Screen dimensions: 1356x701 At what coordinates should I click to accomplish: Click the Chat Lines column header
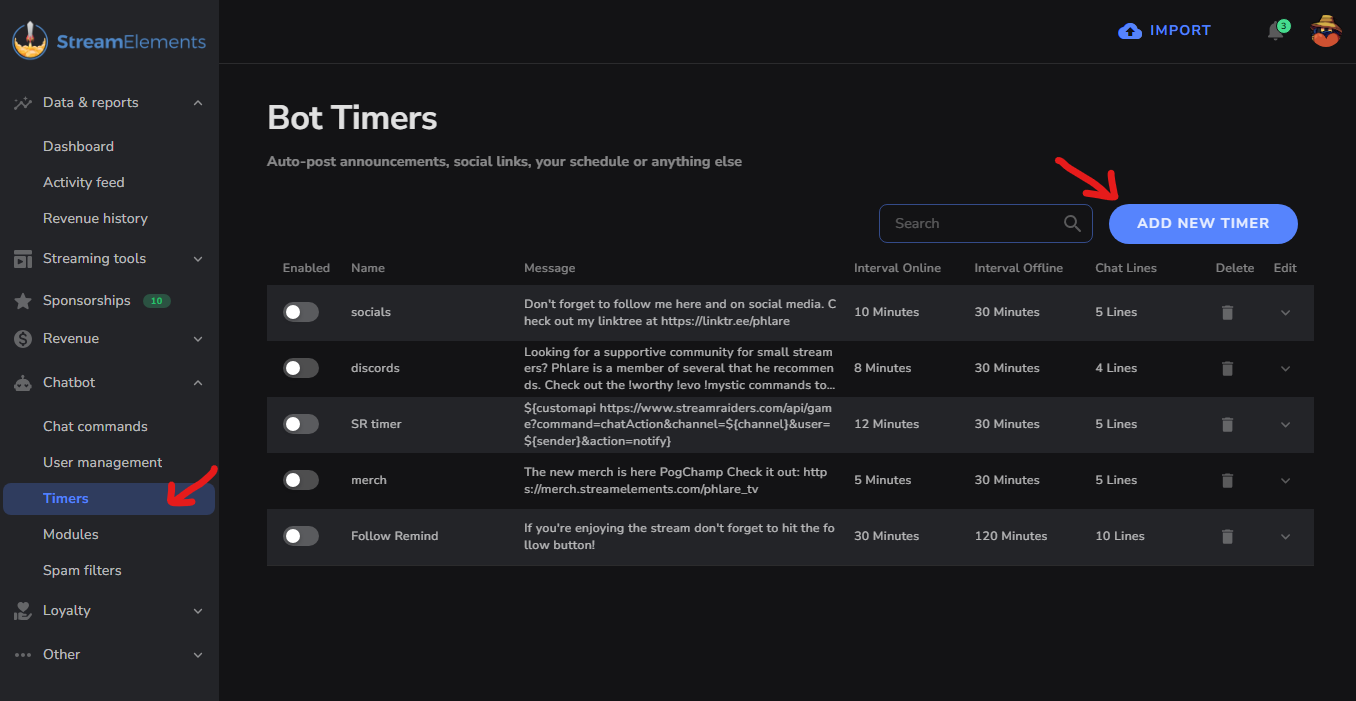1126,268
